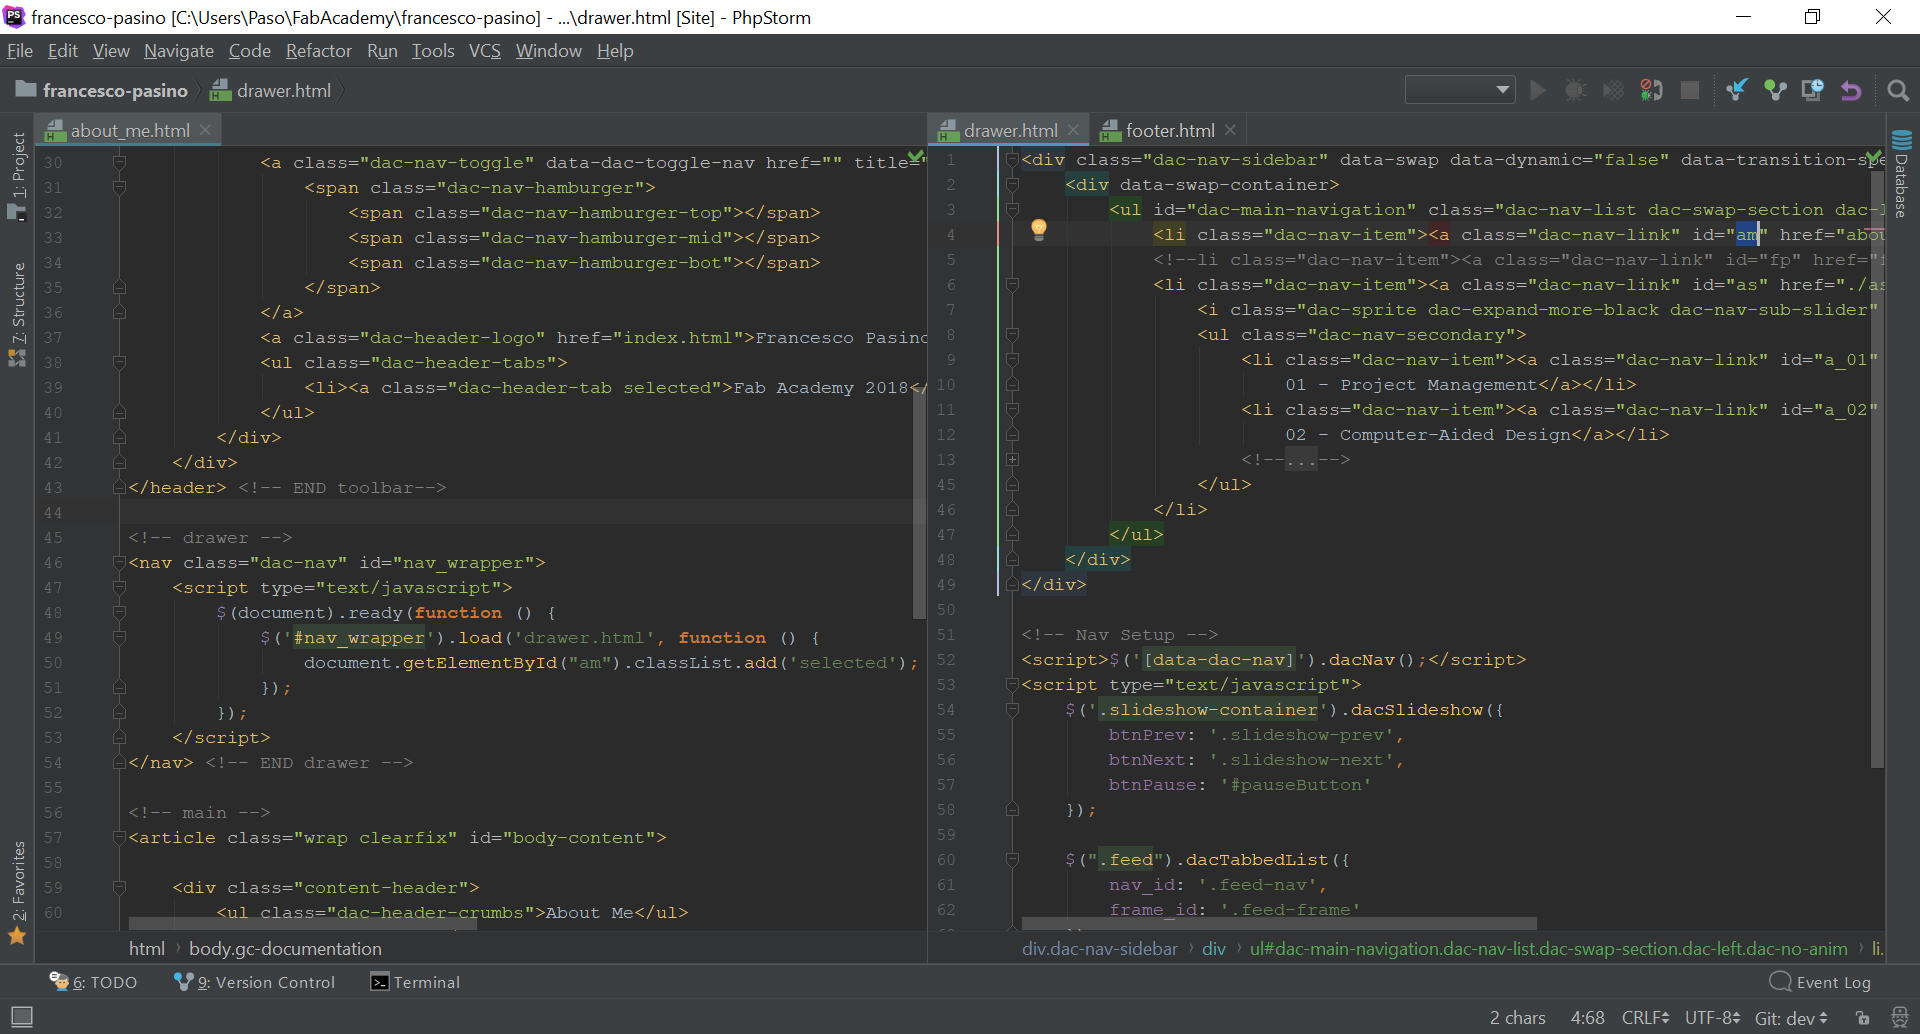Image resolution: width=1920 pixels, height=1034 pixels.
Task: Open the Version Control tool window
Action: click(255, 982)
